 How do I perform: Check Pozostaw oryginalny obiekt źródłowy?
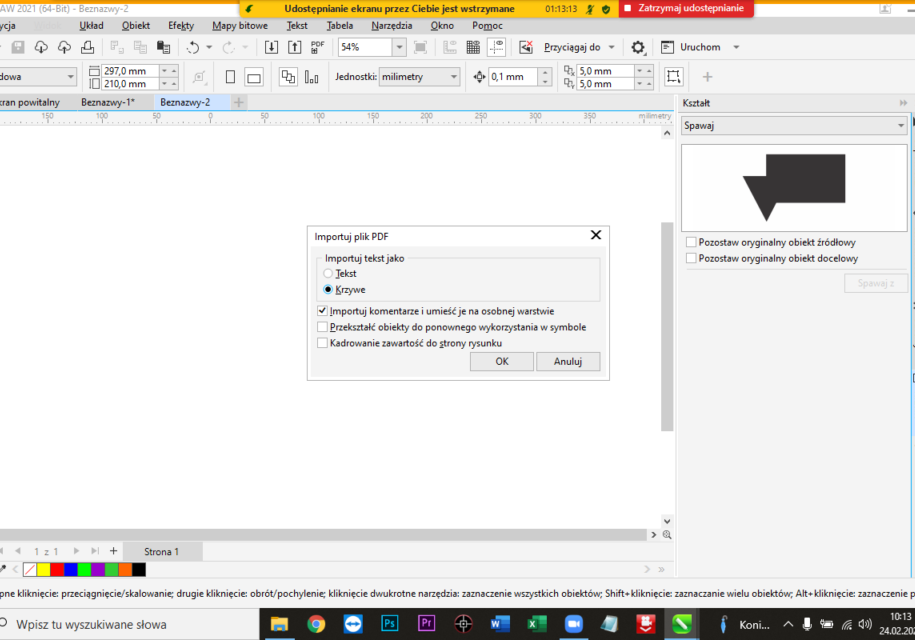point(692,242)
